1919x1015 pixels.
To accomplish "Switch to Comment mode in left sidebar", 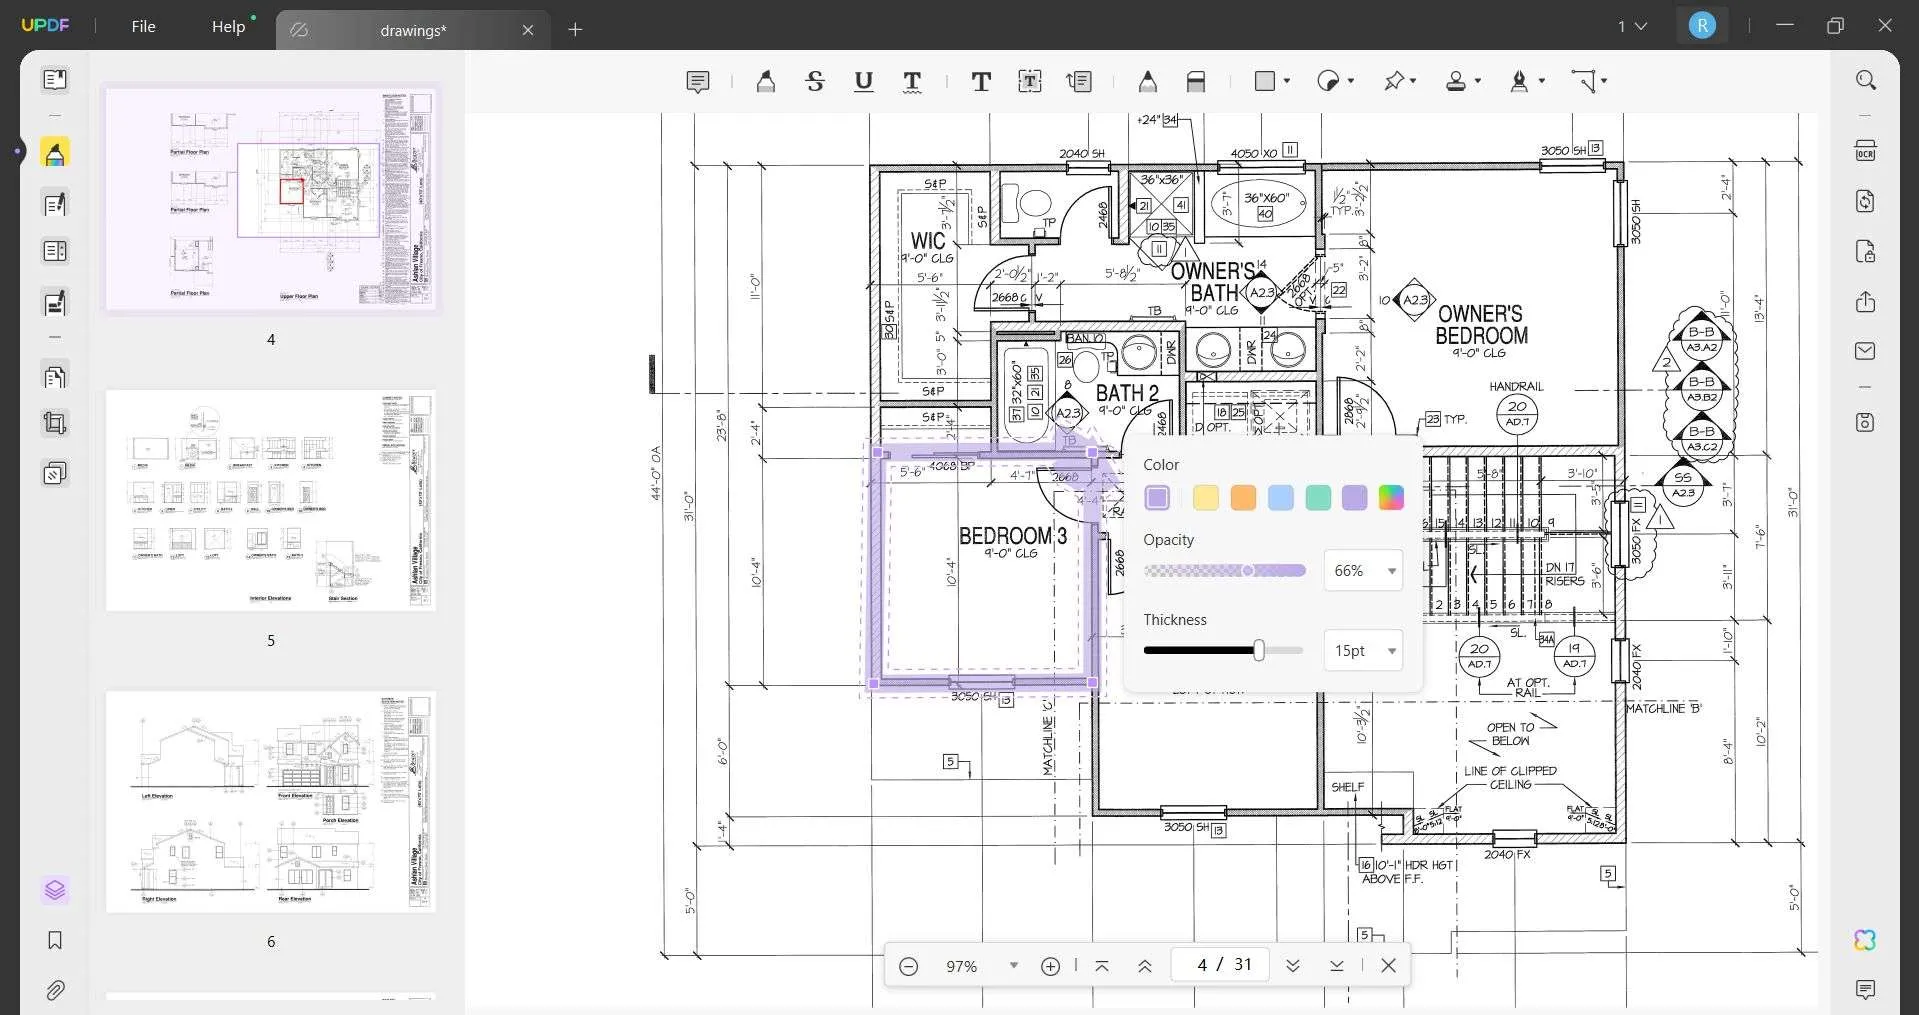I will 55,153.
